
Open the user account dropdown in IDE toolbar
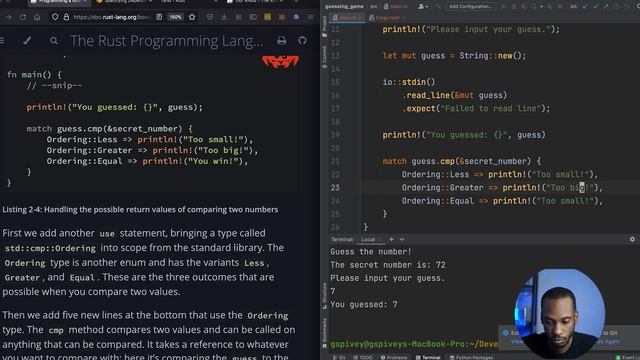pos(422,7)
